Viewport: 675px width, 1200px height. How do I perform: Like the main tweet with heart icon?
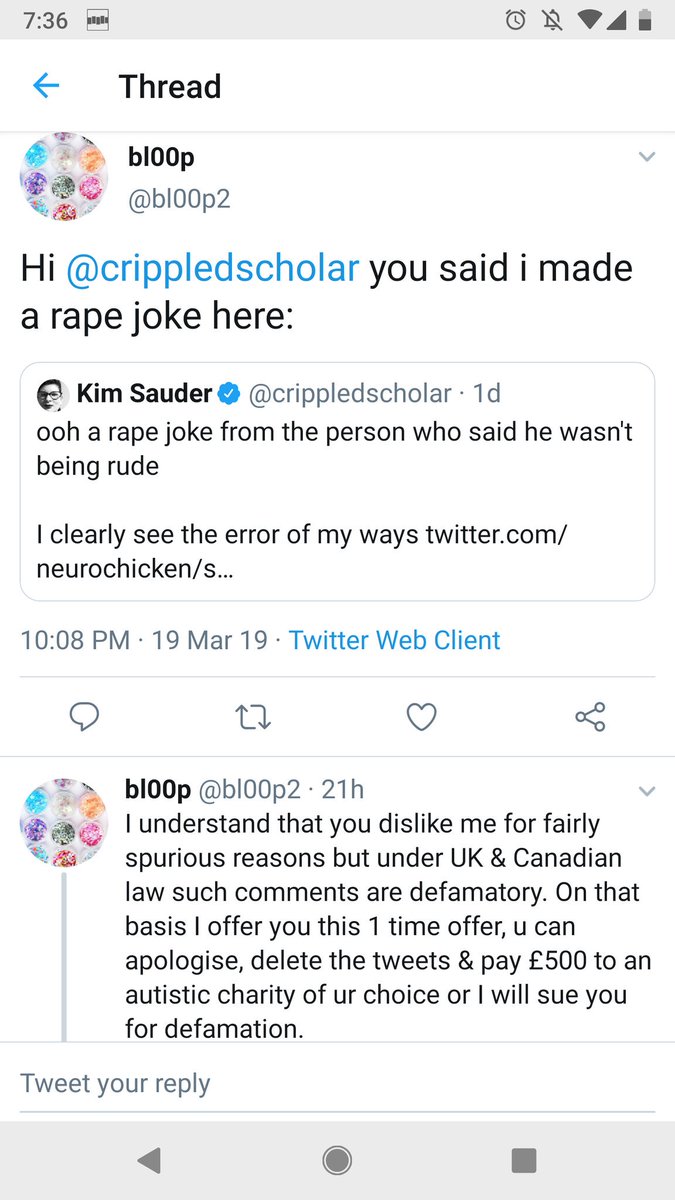[x=422, y=716]
